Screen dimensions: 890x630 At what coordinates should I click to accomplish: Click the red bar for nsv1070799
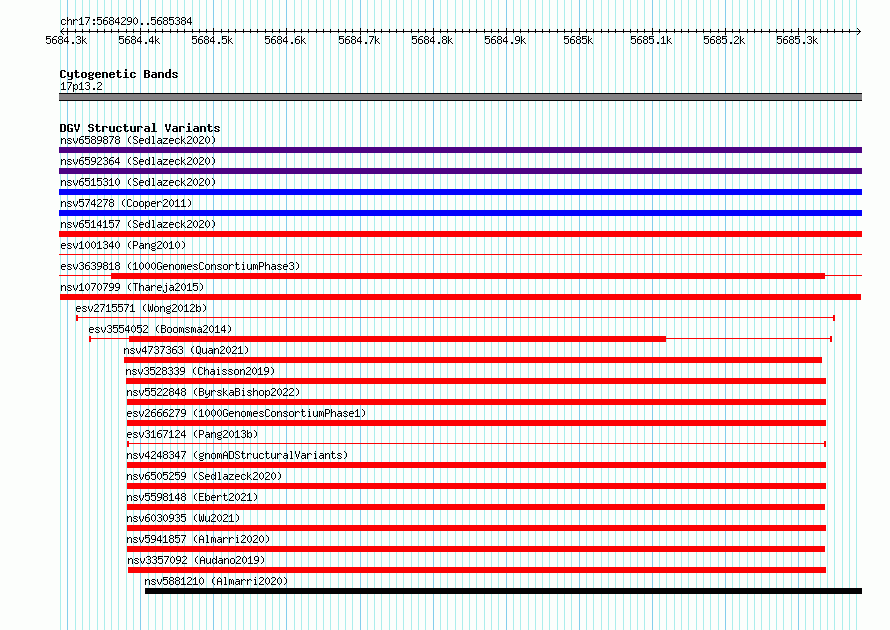(x=460, y=297)
